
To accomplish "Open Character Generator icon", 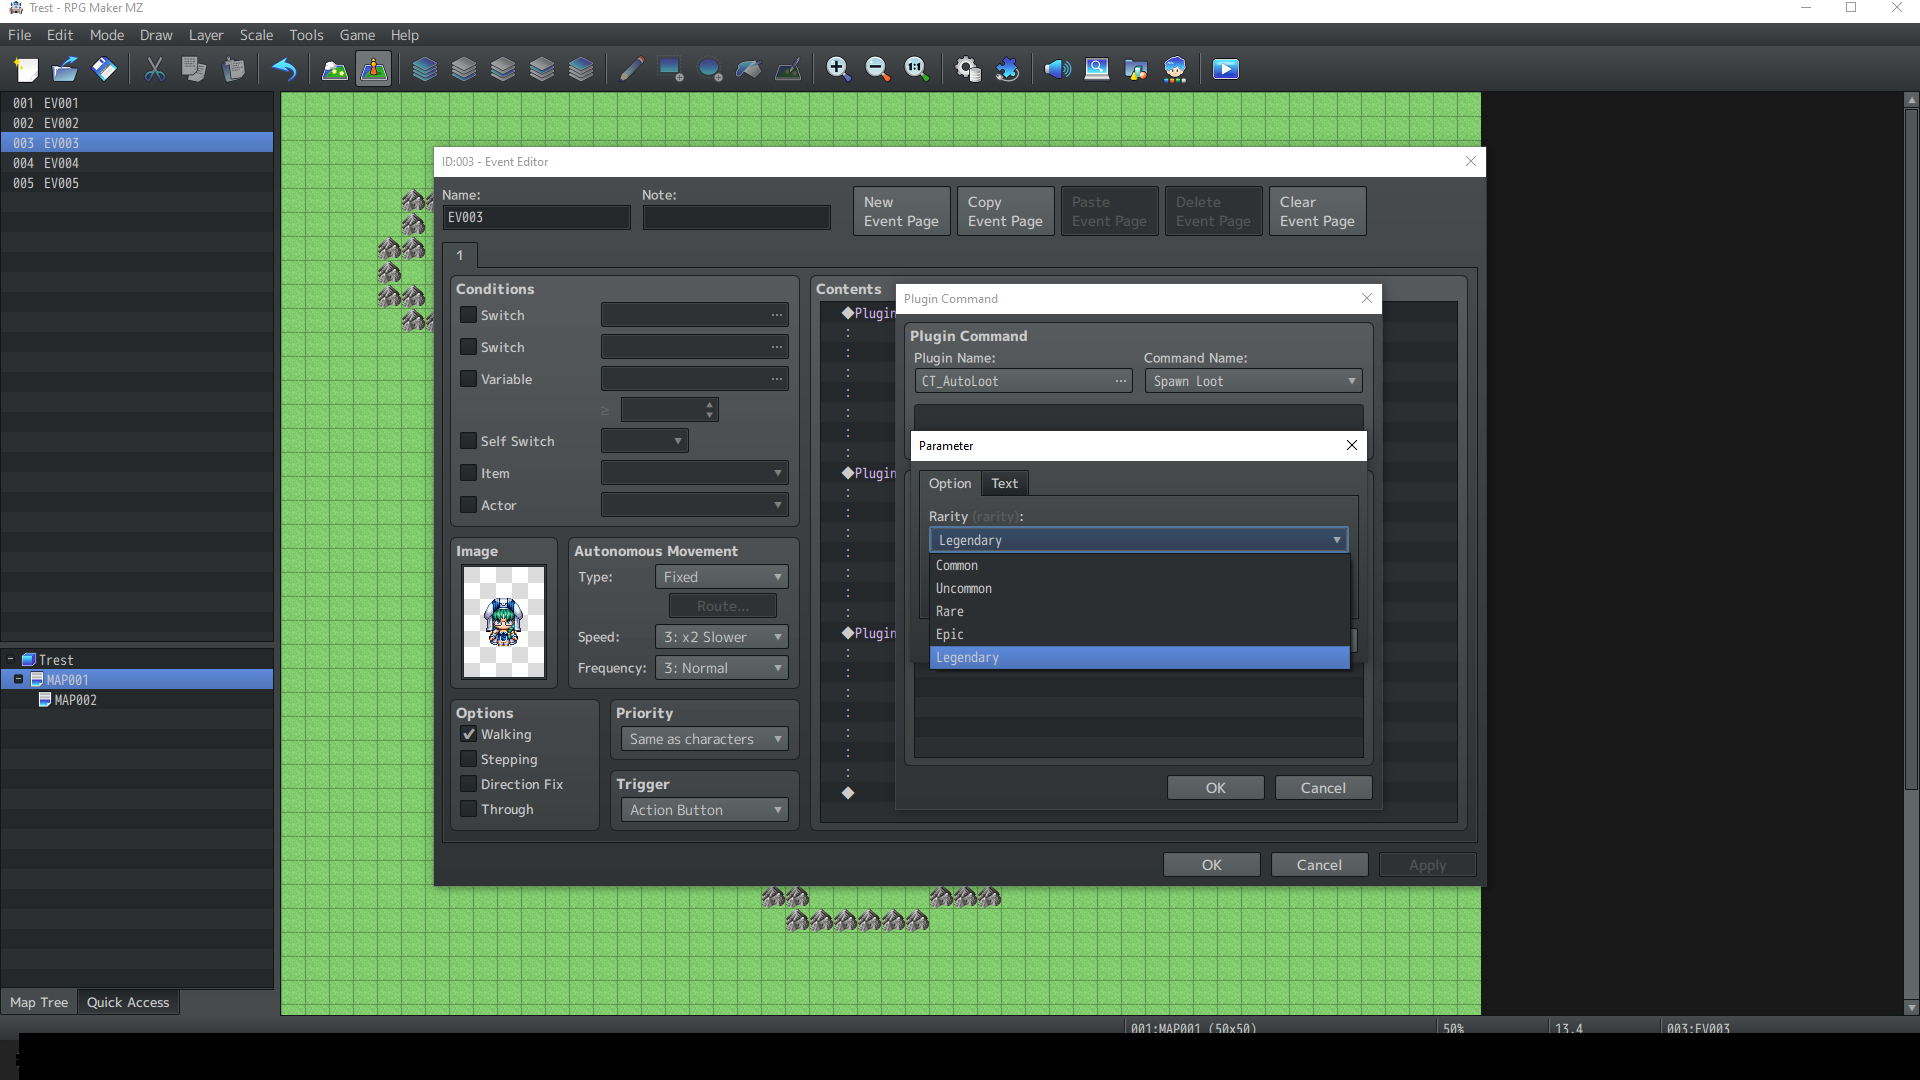I will pyautogui.click(x=1175, y=69).
